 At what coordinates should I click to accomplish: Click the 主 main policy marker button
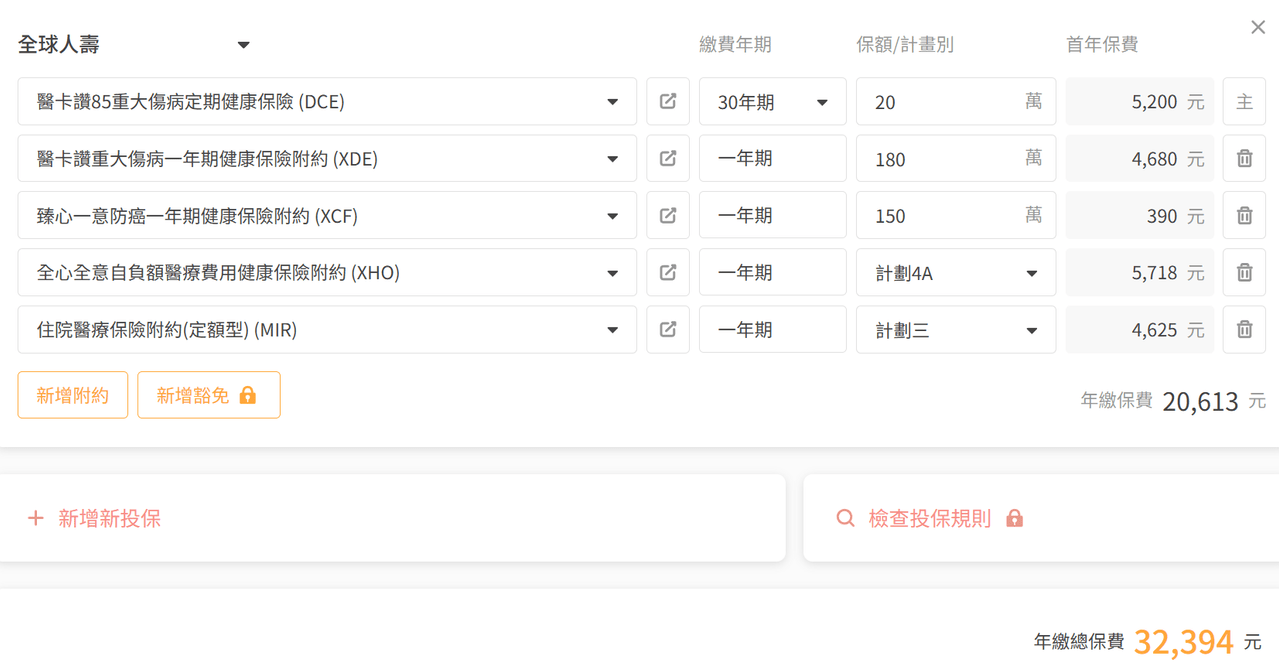pos(1244,101)
